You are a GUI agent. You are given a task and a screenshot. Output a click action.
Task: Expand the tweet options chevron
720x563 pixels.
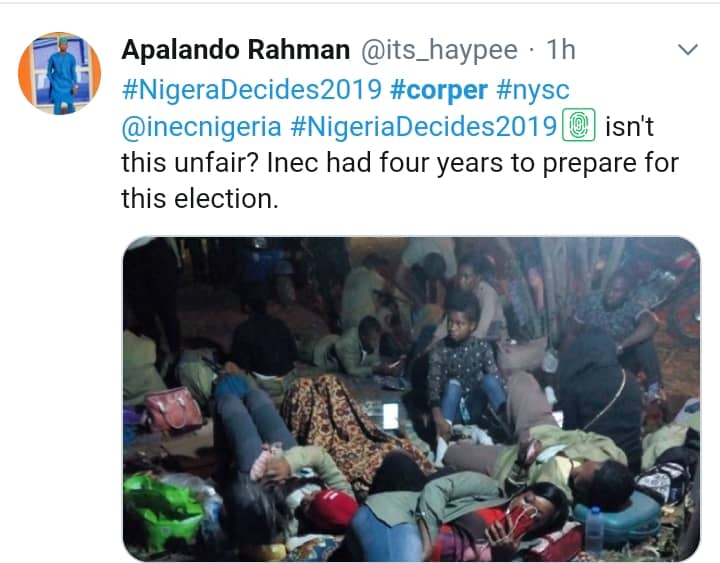[689, 50]
